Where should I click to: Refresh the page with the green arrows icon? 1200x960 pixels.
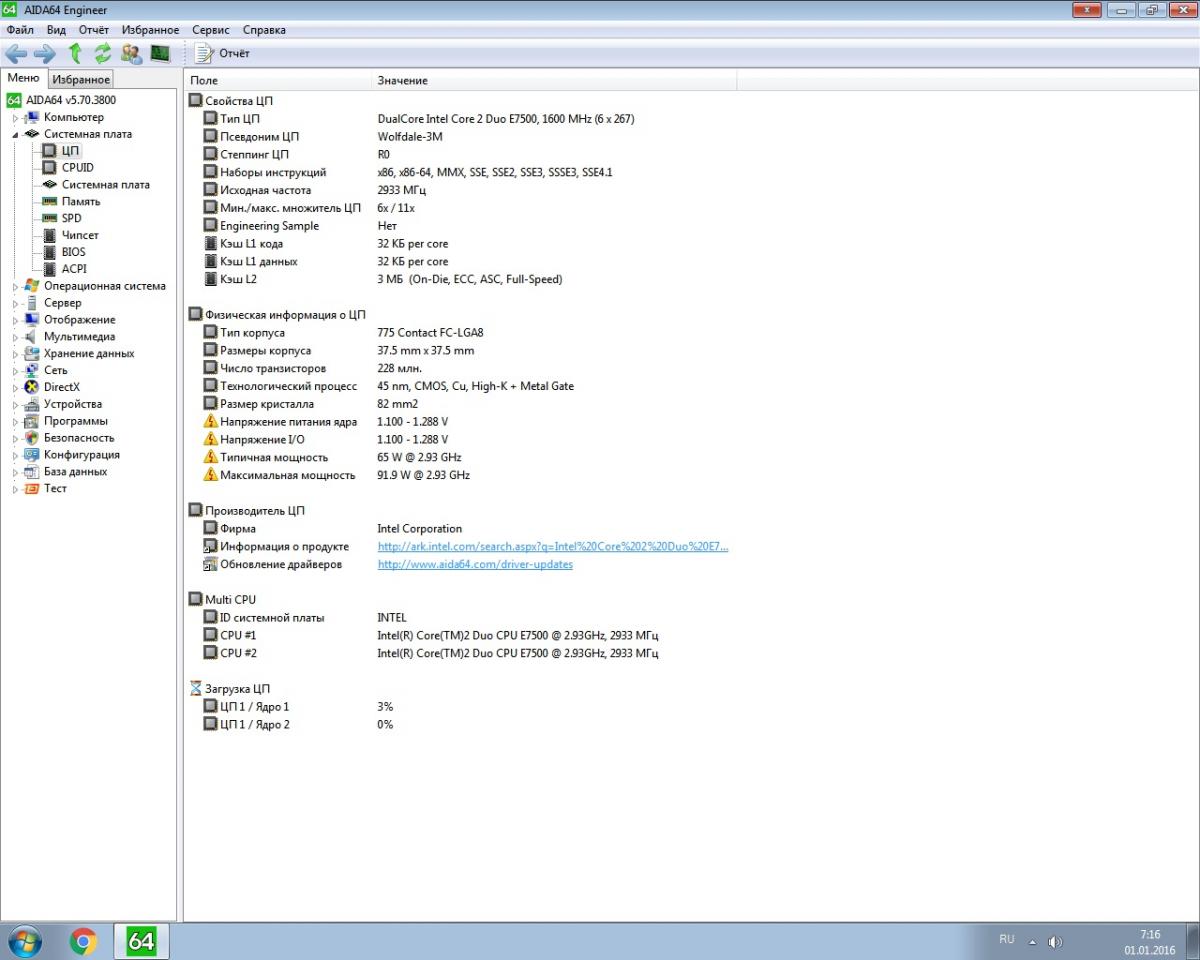click(103, 53)
